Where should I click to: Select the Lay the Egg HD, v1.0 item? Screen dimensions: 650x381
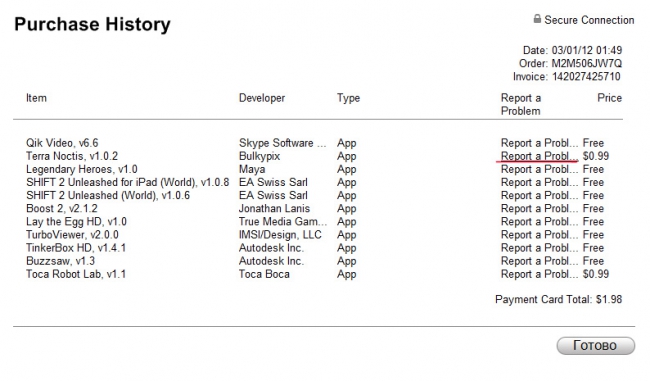(x=76, y=222)
